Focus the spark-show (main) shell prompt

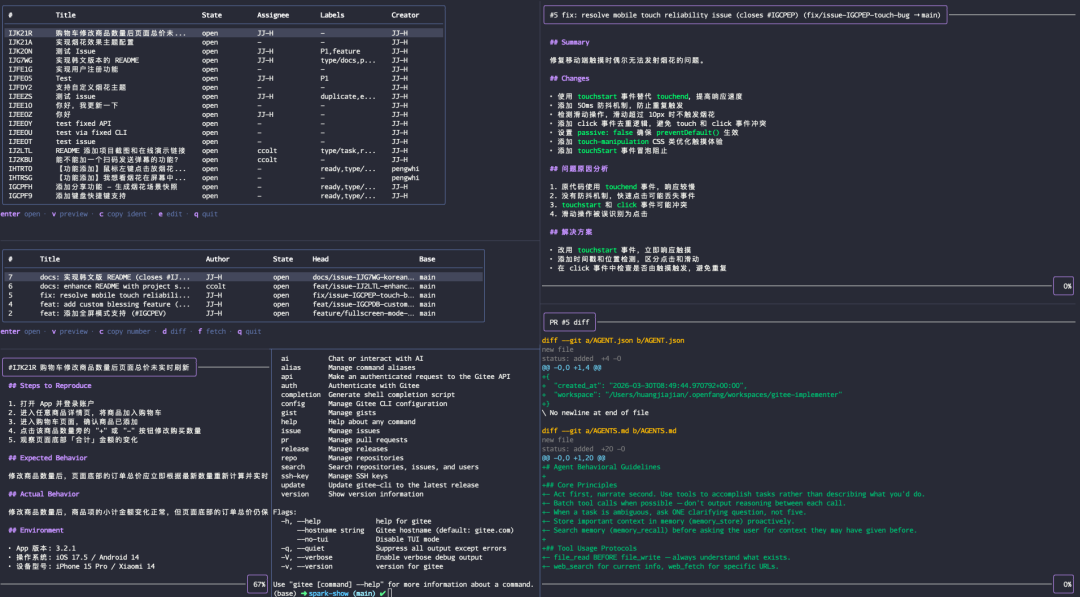[x=333, y=593]
